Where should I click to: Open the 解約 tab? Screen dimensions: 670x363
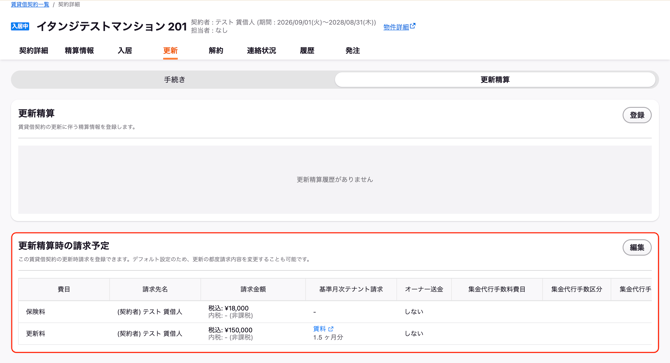click(x=216, y=50)
